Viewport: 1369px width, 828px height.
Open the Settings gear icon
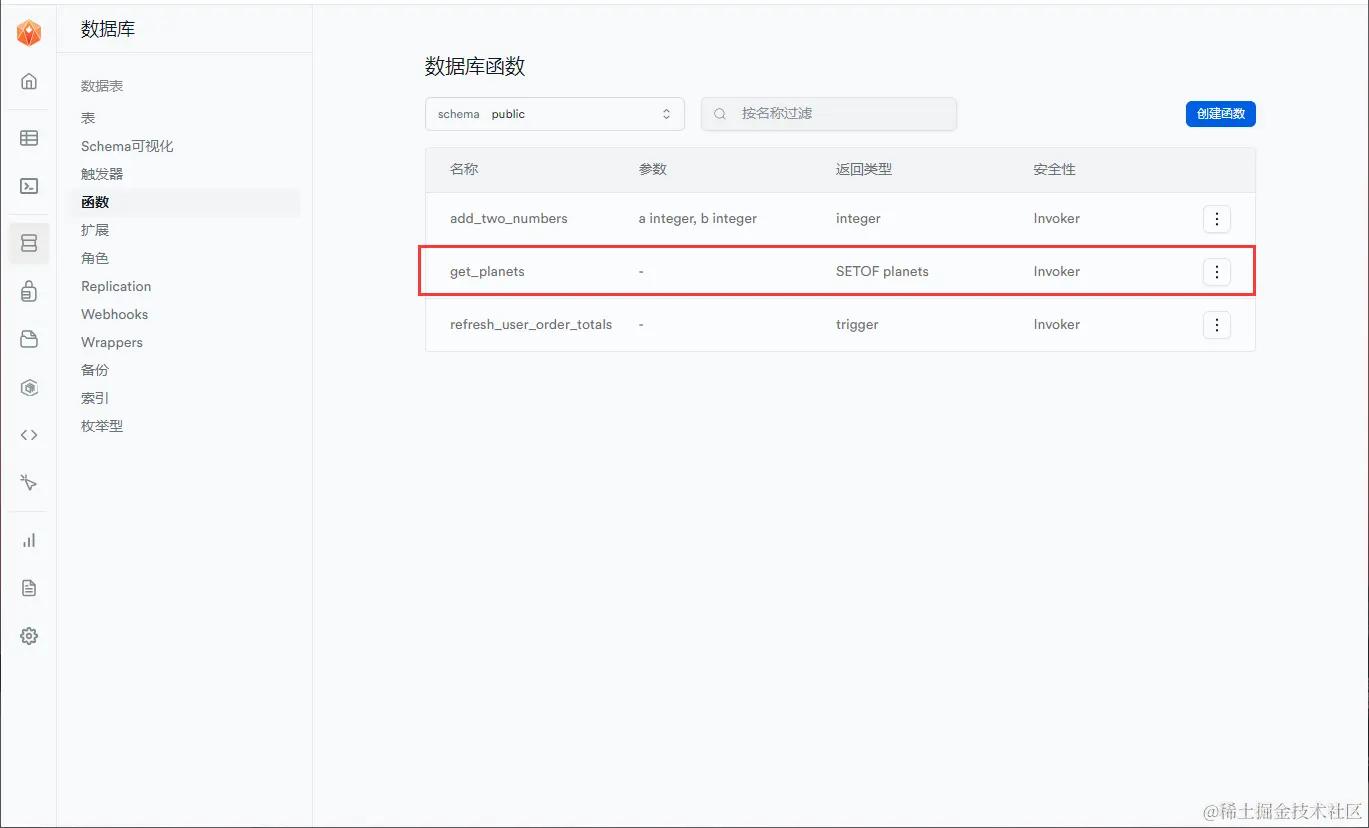(x=29, y=636)
